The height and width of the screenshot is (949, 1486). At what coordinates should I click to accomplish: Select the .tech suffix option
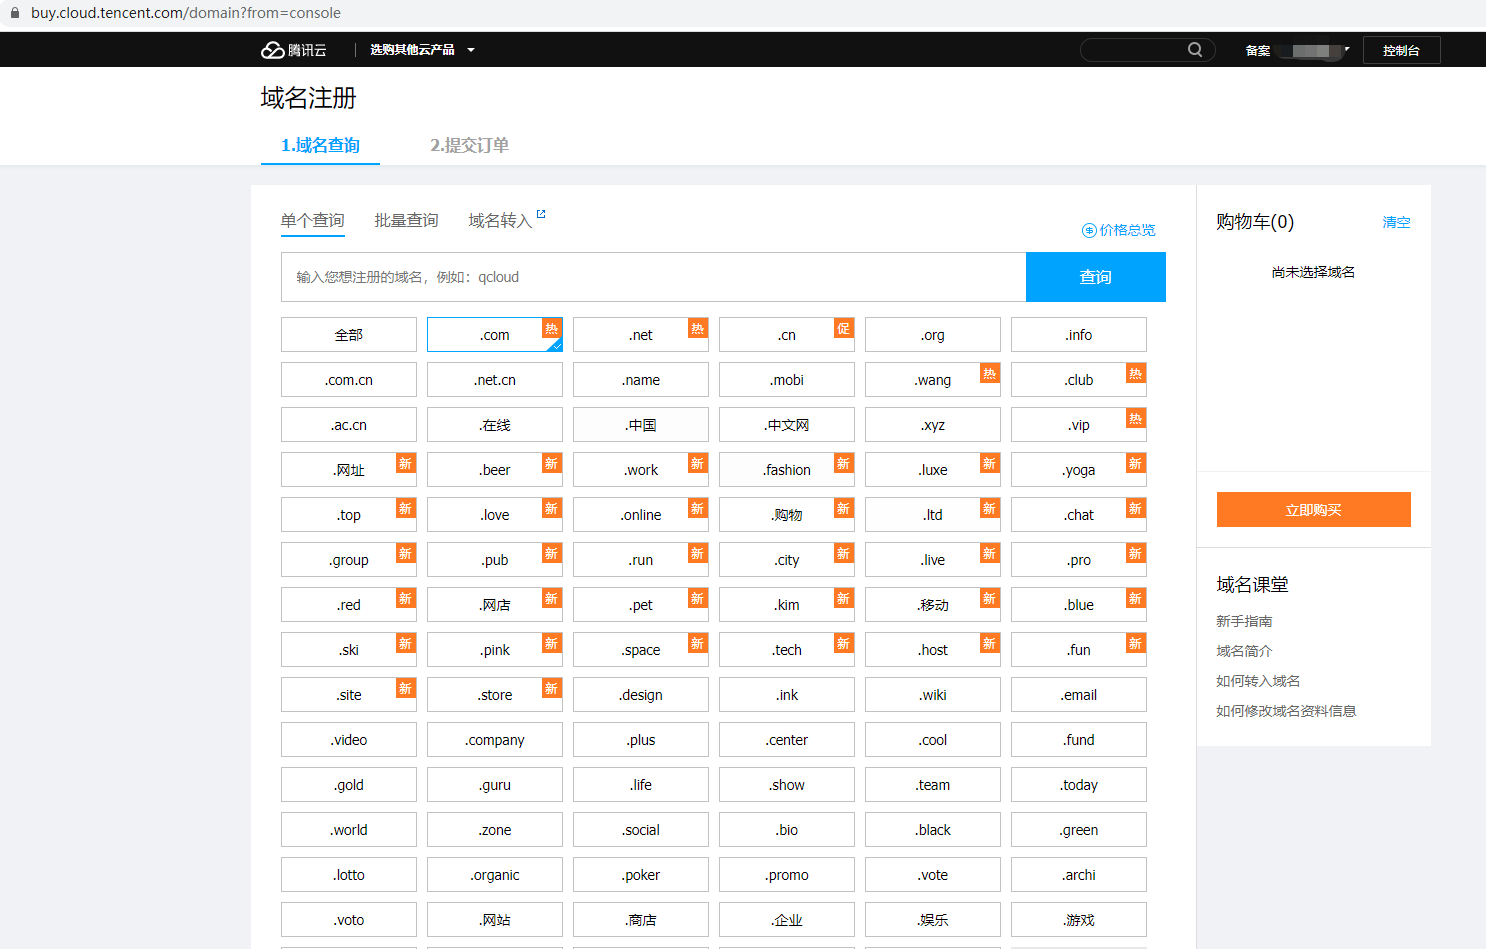787,650
